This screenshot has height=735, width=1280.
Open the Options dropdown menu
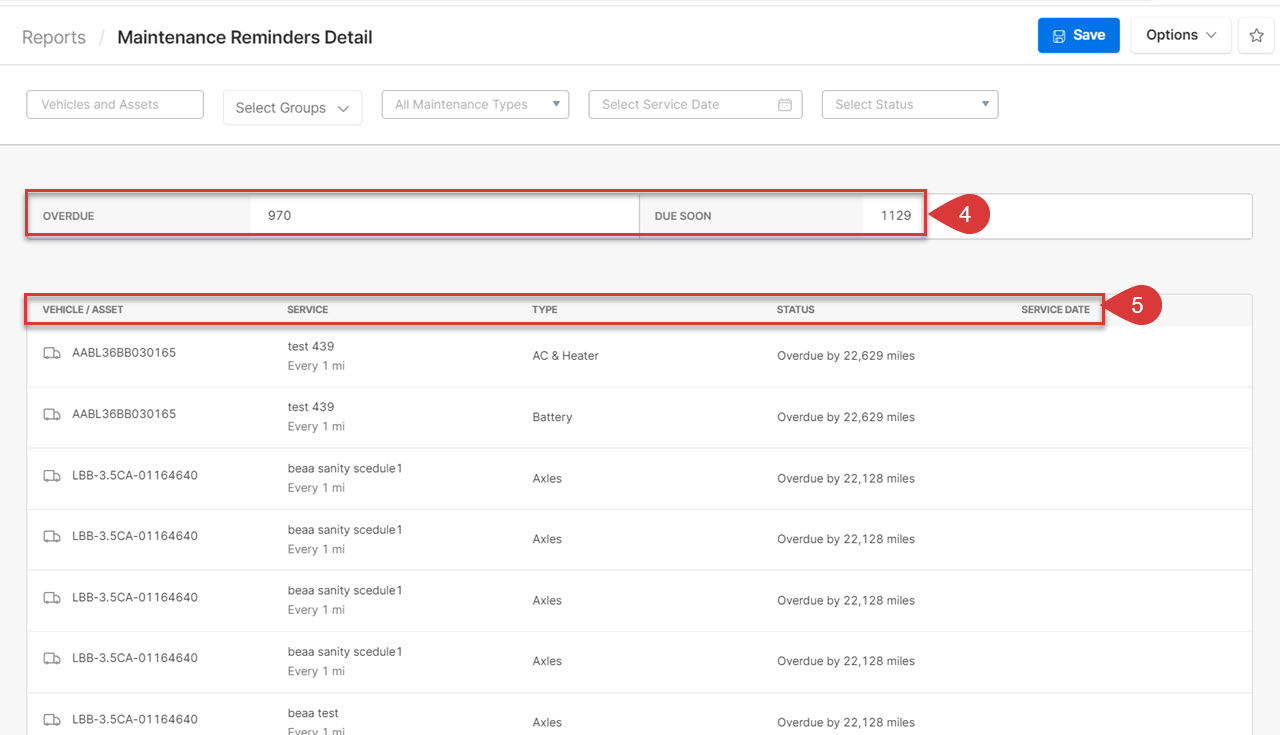point(1180,35)
